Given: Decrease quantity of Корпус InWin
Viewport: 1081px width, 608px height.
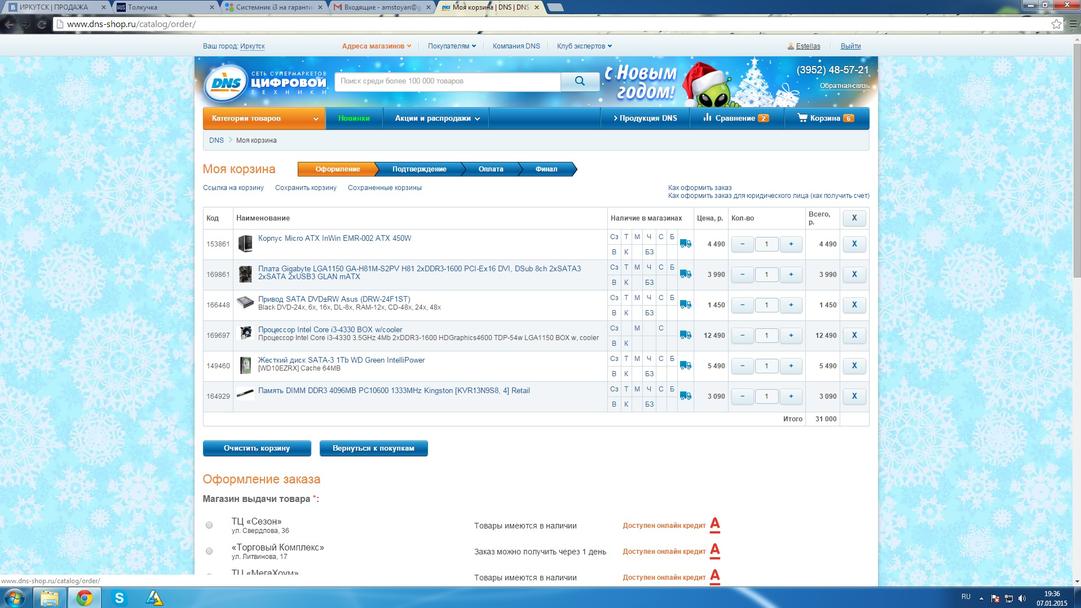Looking at the screenshot, I should (742, 244).
